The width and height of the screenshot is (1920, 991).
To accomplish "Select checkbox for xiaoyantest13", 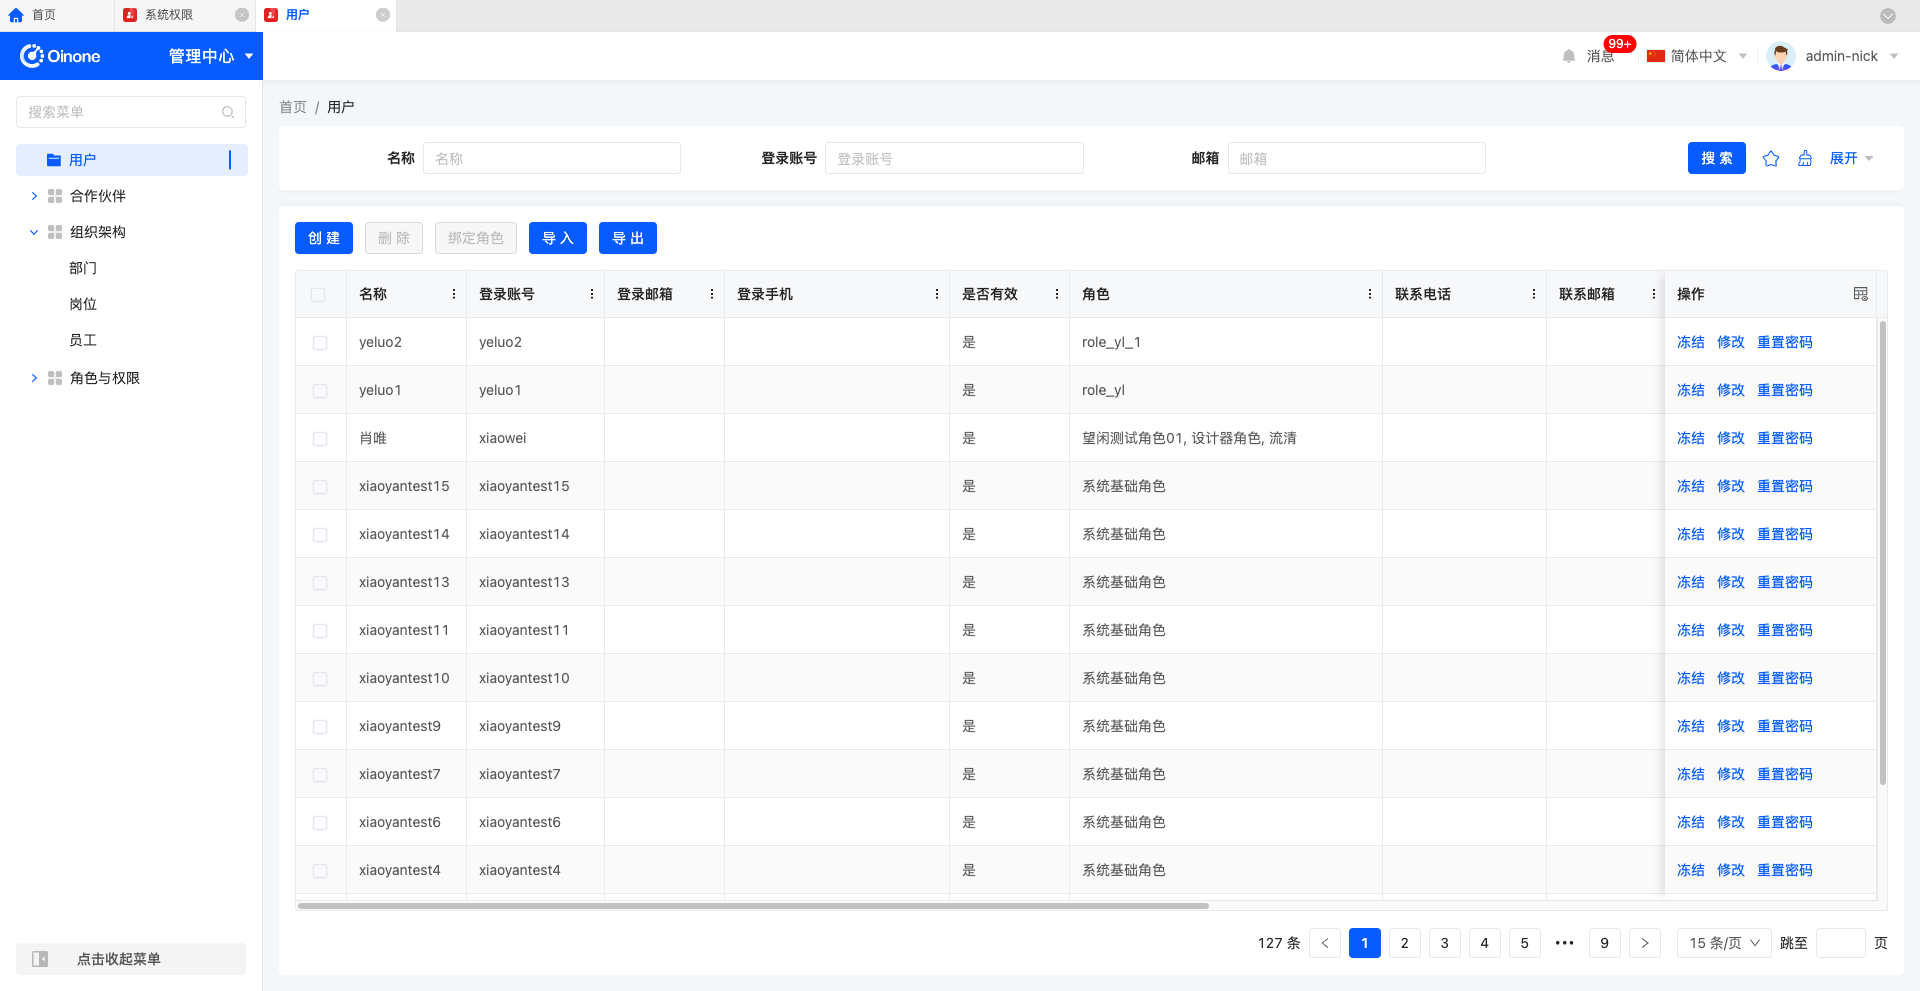I will tap(320, 583).
